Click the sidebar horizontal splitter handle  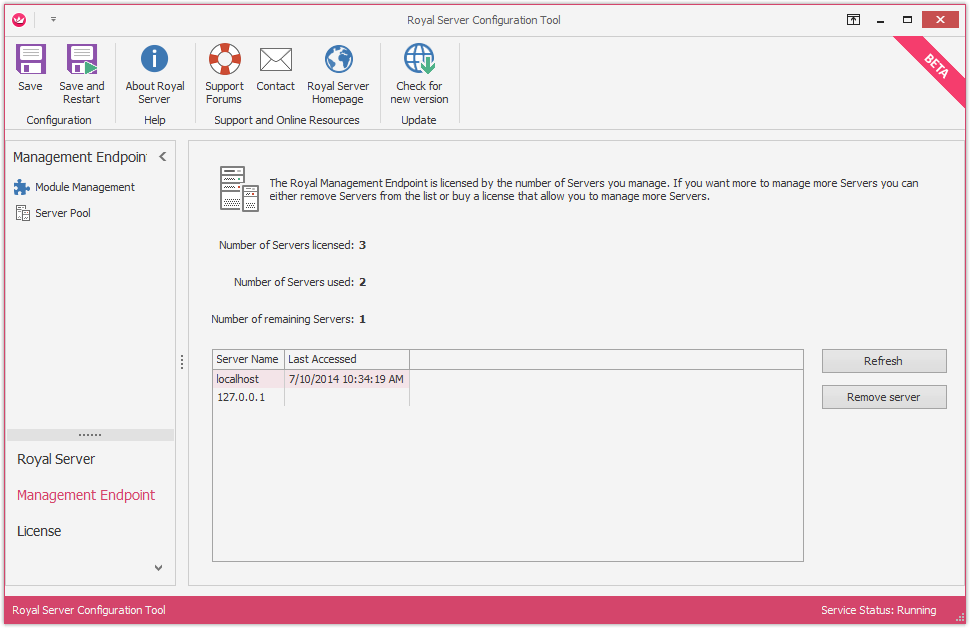pos(90,435)
